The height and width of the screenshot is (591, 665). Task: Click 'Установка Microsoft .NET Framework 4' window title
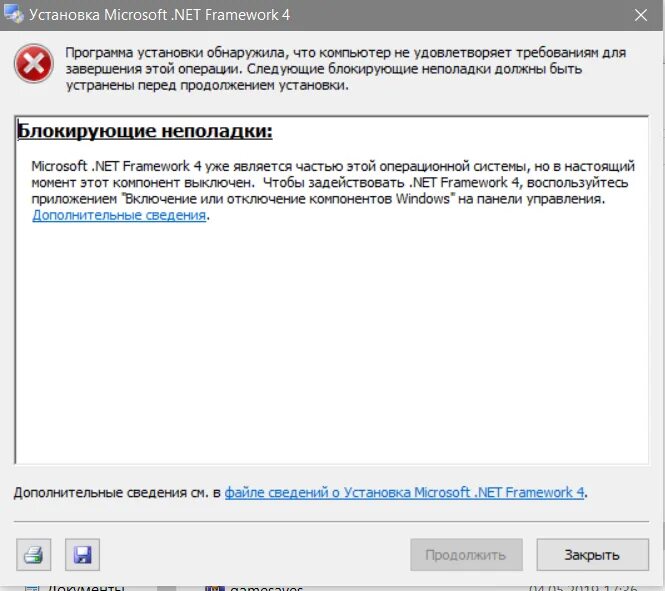point(159,15)
